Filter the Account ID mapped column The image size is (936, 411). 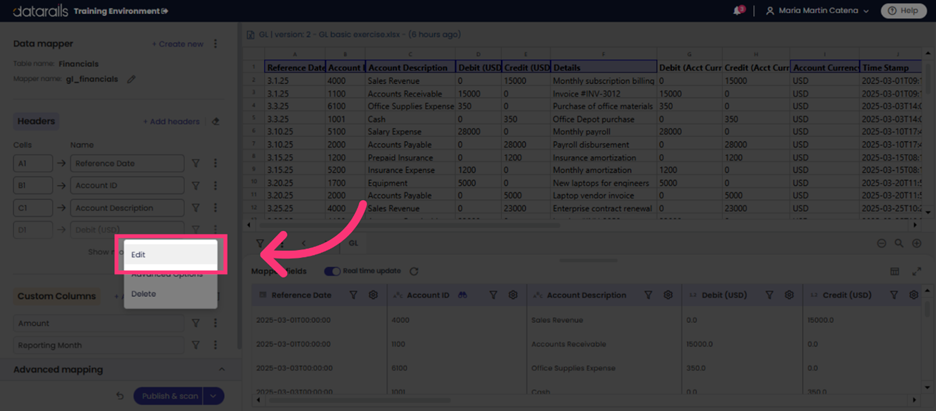pos(493,295)
